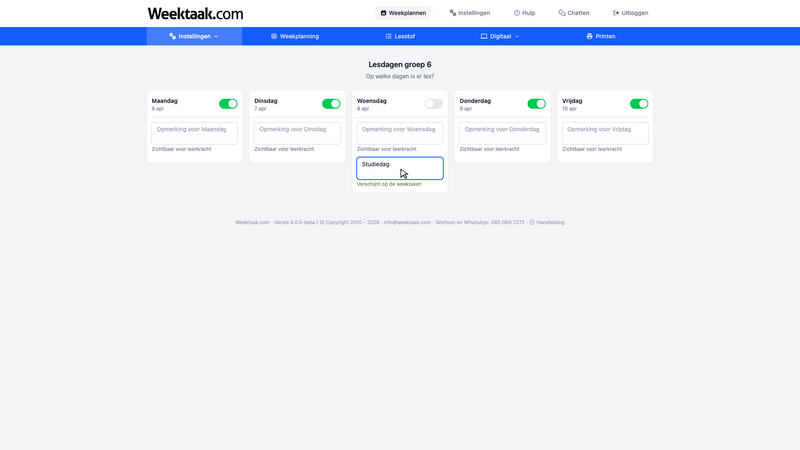Turn off the Vrijdag toggle switch
The height and width of the screenshot is (450, 800).
pyautogui.click(x=639, y=104)
